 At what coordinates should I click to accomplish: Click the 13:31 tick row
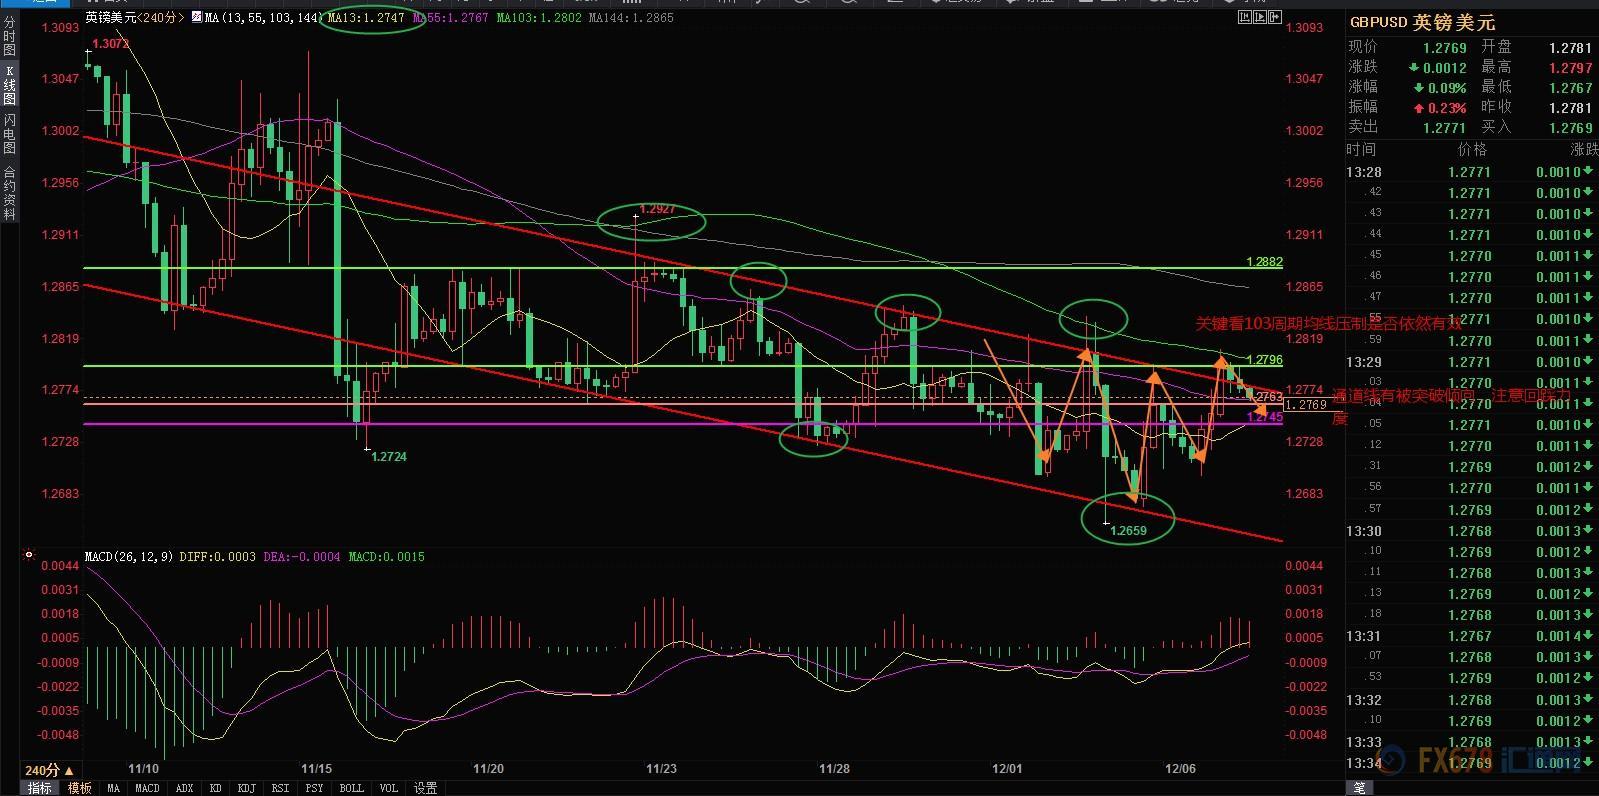(x=1470, y=636)
